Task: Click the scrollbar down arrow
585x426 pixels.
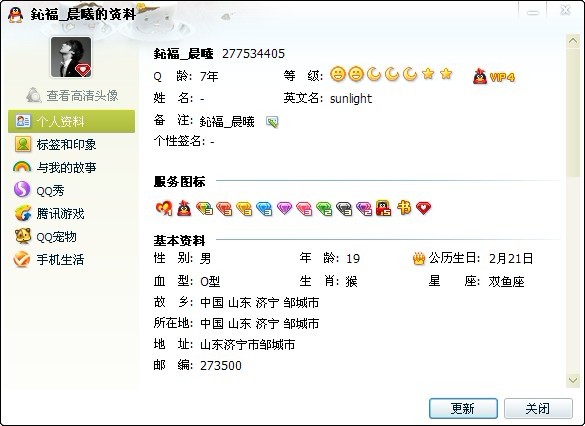Action: [573, 380]
